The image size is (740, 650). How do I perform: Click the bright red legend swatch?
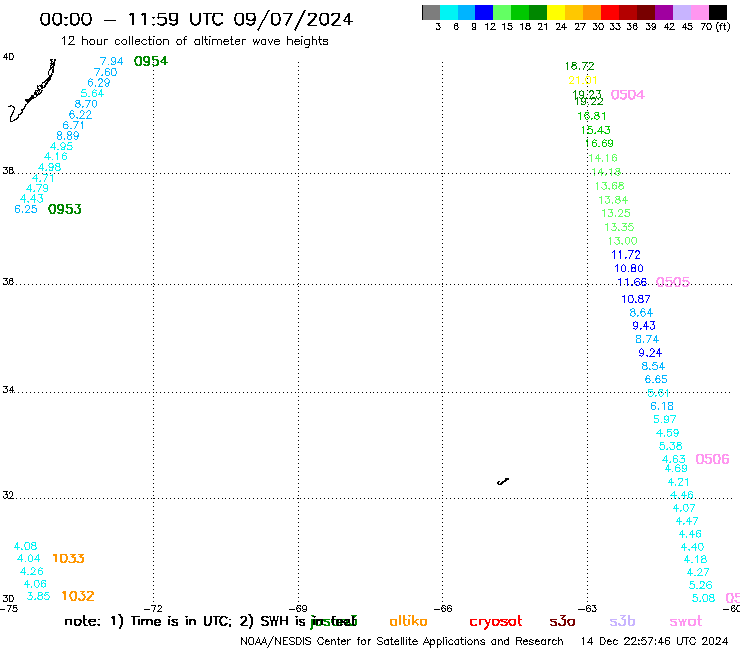(610, 12)
